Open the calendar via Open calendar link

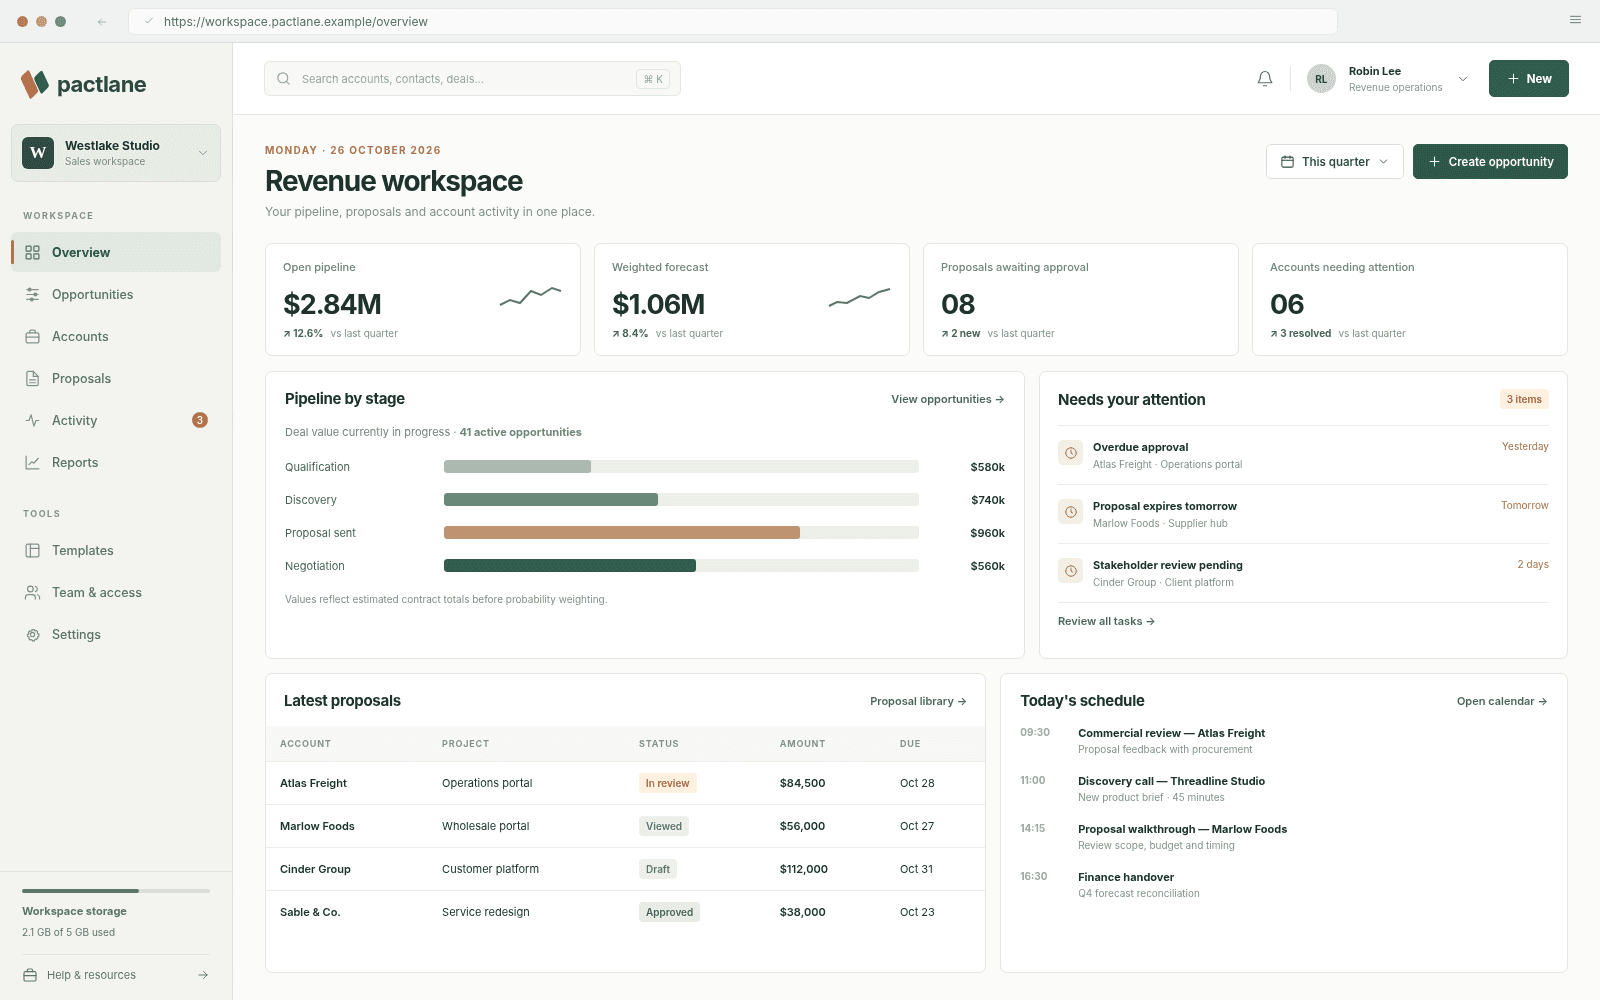click(1502, 701)
